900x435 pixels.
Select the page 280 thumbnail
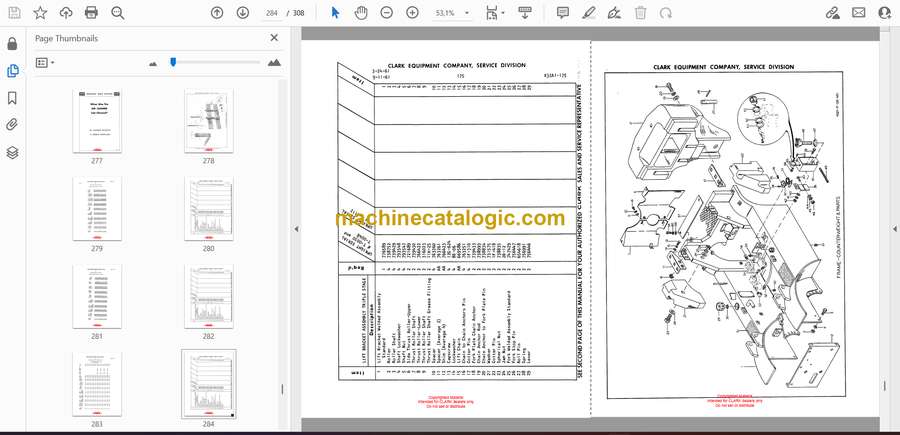click(208, 209)
